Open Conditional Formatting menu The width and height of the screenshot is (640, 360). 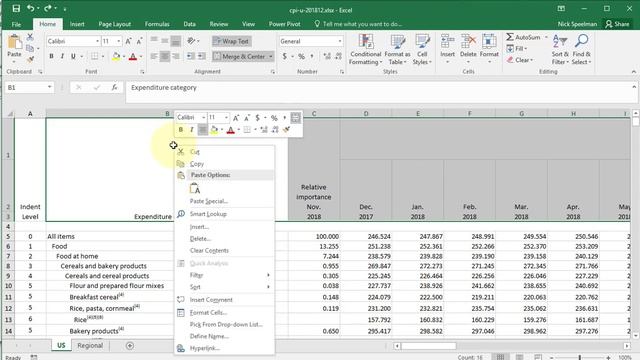[365, 49]
